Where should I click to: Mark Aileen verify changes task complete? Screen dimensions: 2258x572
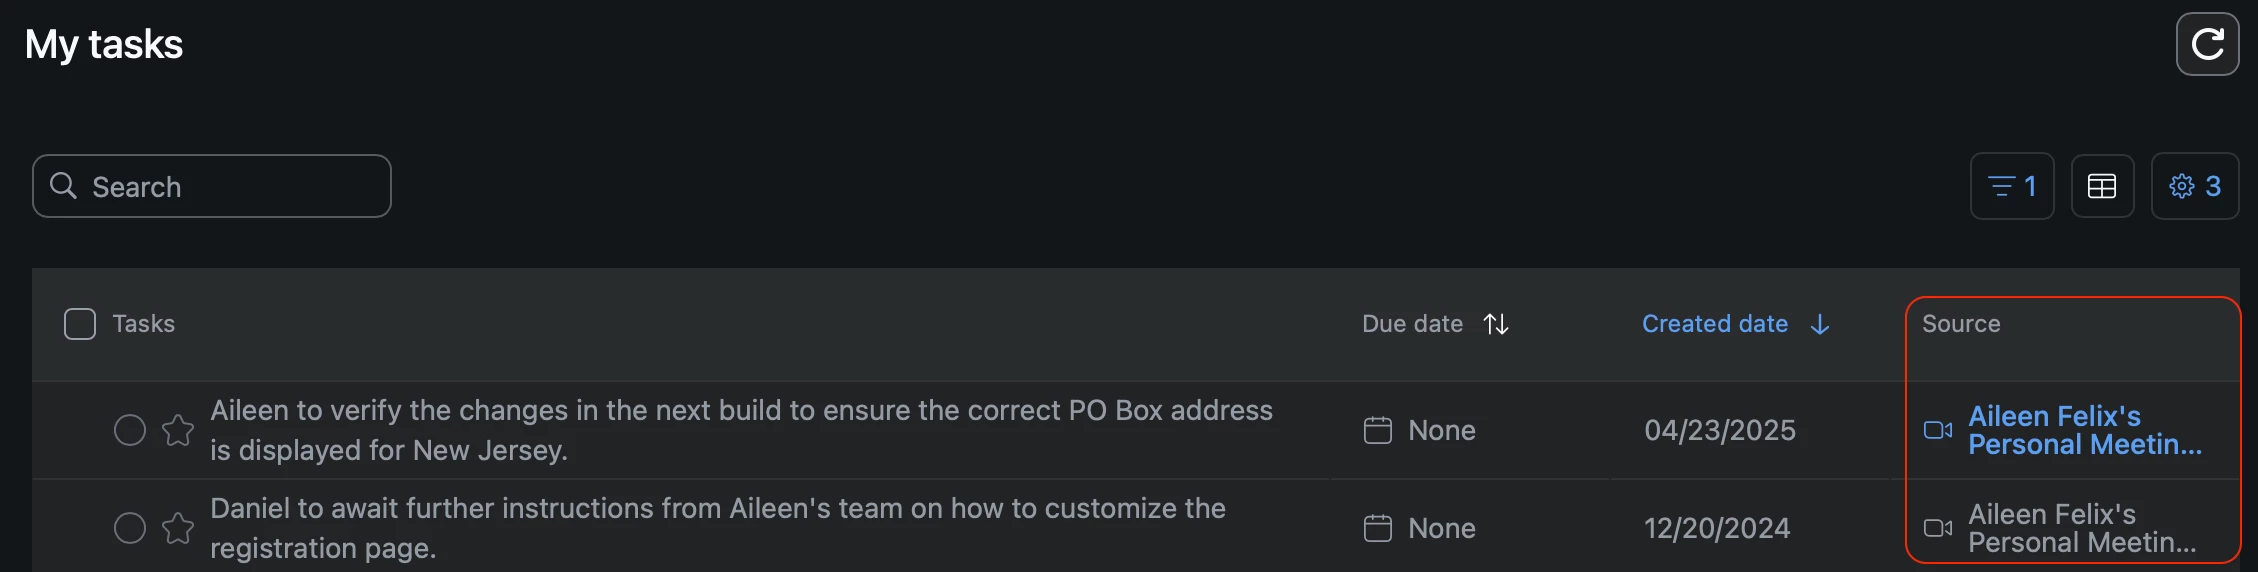coord(130,430)
